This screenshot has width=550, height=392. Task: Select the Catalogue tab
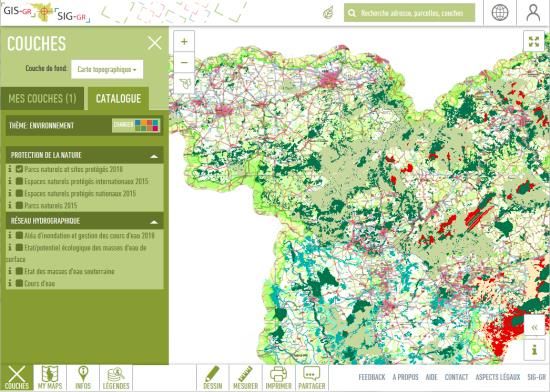(x=119, y=99)
